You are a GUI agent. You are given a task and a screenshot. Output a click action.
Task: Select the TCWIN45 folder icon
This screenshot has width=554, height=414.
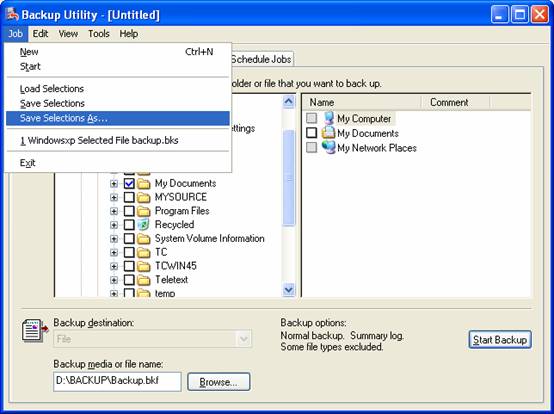144,266
